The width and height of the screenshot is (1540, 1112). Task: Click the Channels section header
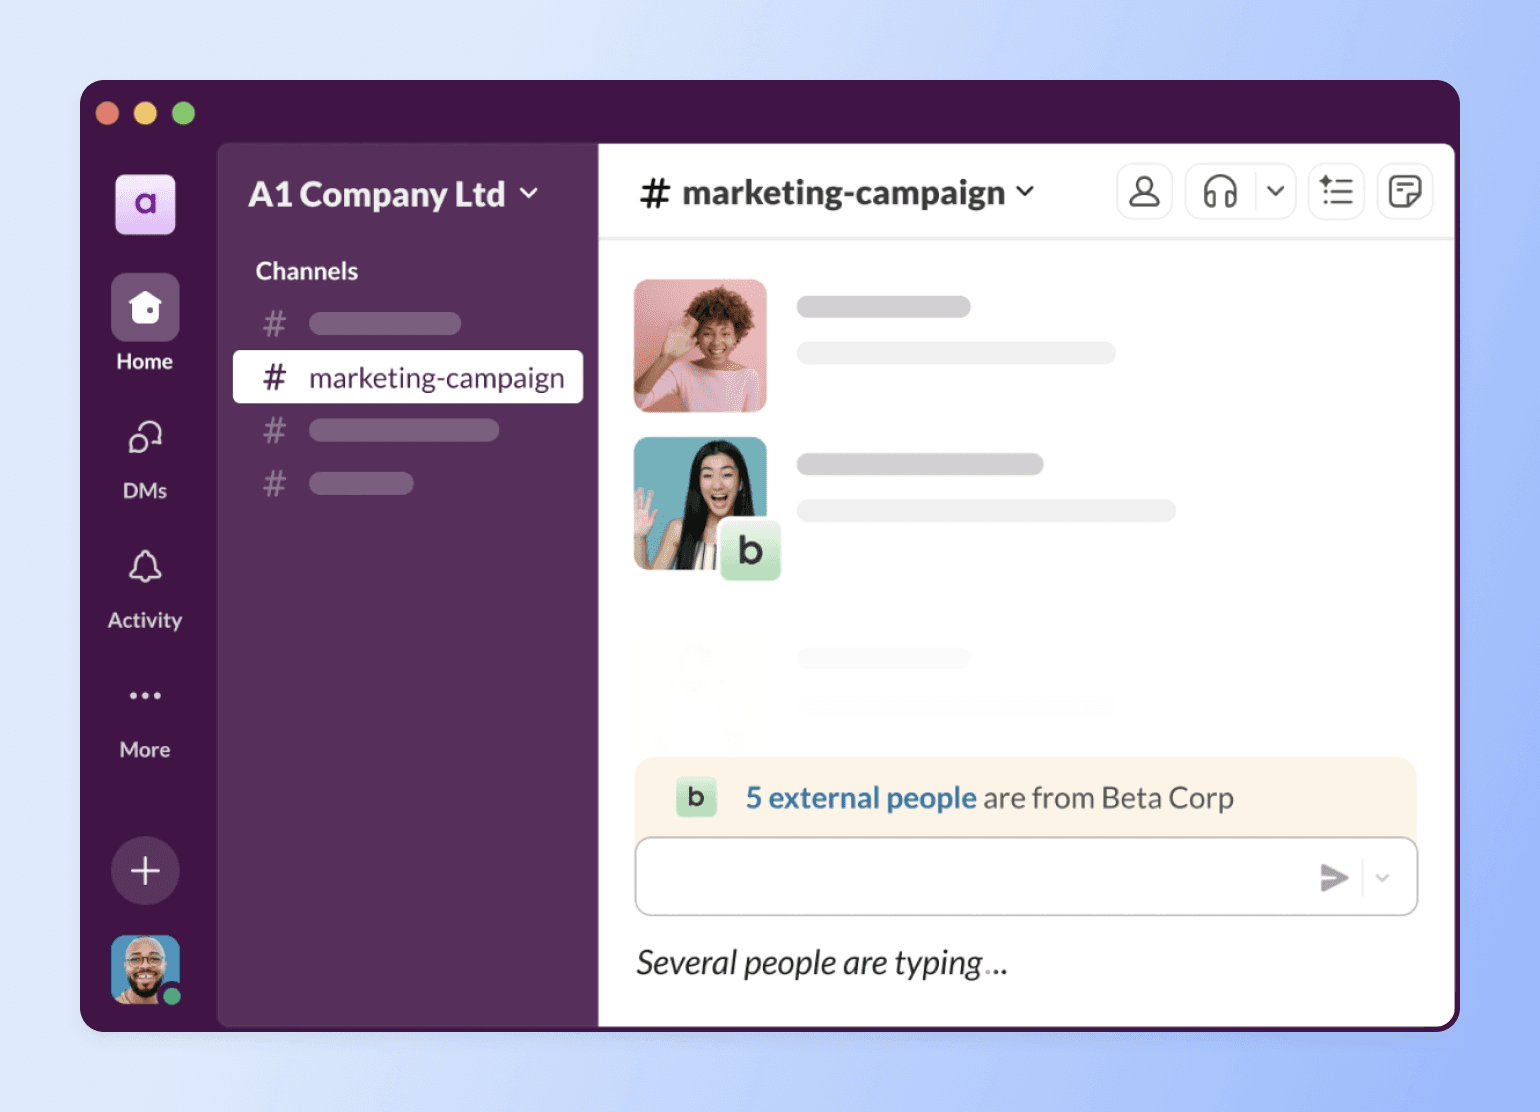(x=306, y=270)
